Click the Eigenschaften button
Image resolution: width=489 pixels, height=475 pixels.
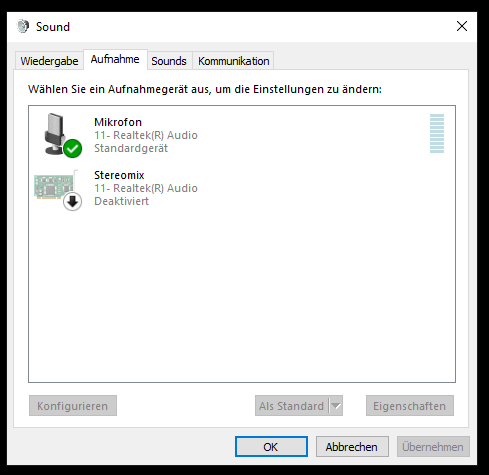click(410, 406)
